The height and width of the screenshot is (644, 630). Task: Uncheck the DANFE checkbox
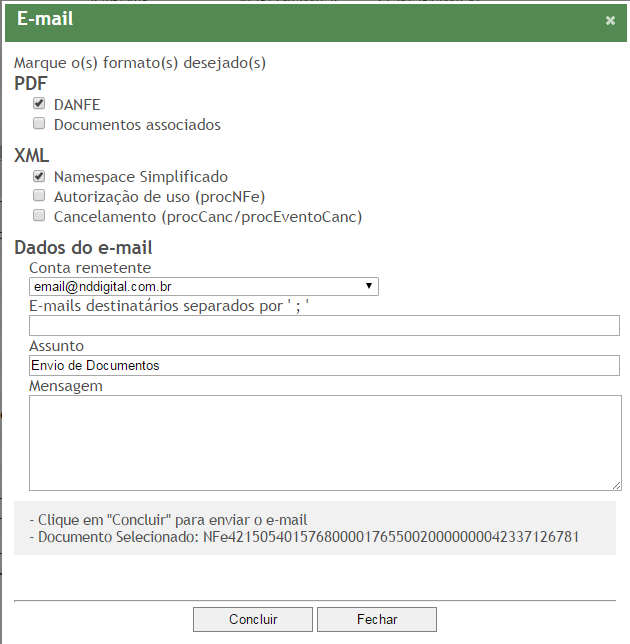(39, 104)
